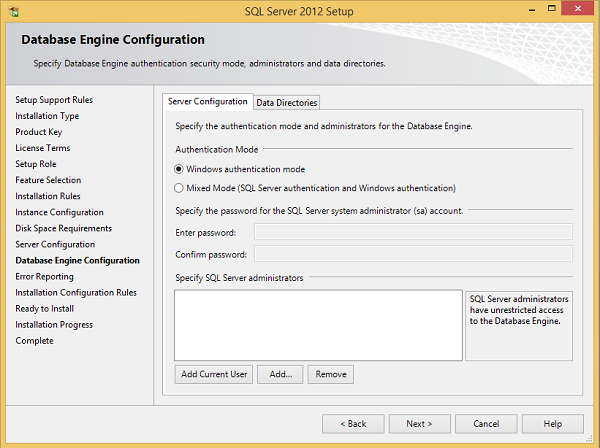600x448 pixels.
Task: Open the Server Configuration tab
Action: coord(208,102)
